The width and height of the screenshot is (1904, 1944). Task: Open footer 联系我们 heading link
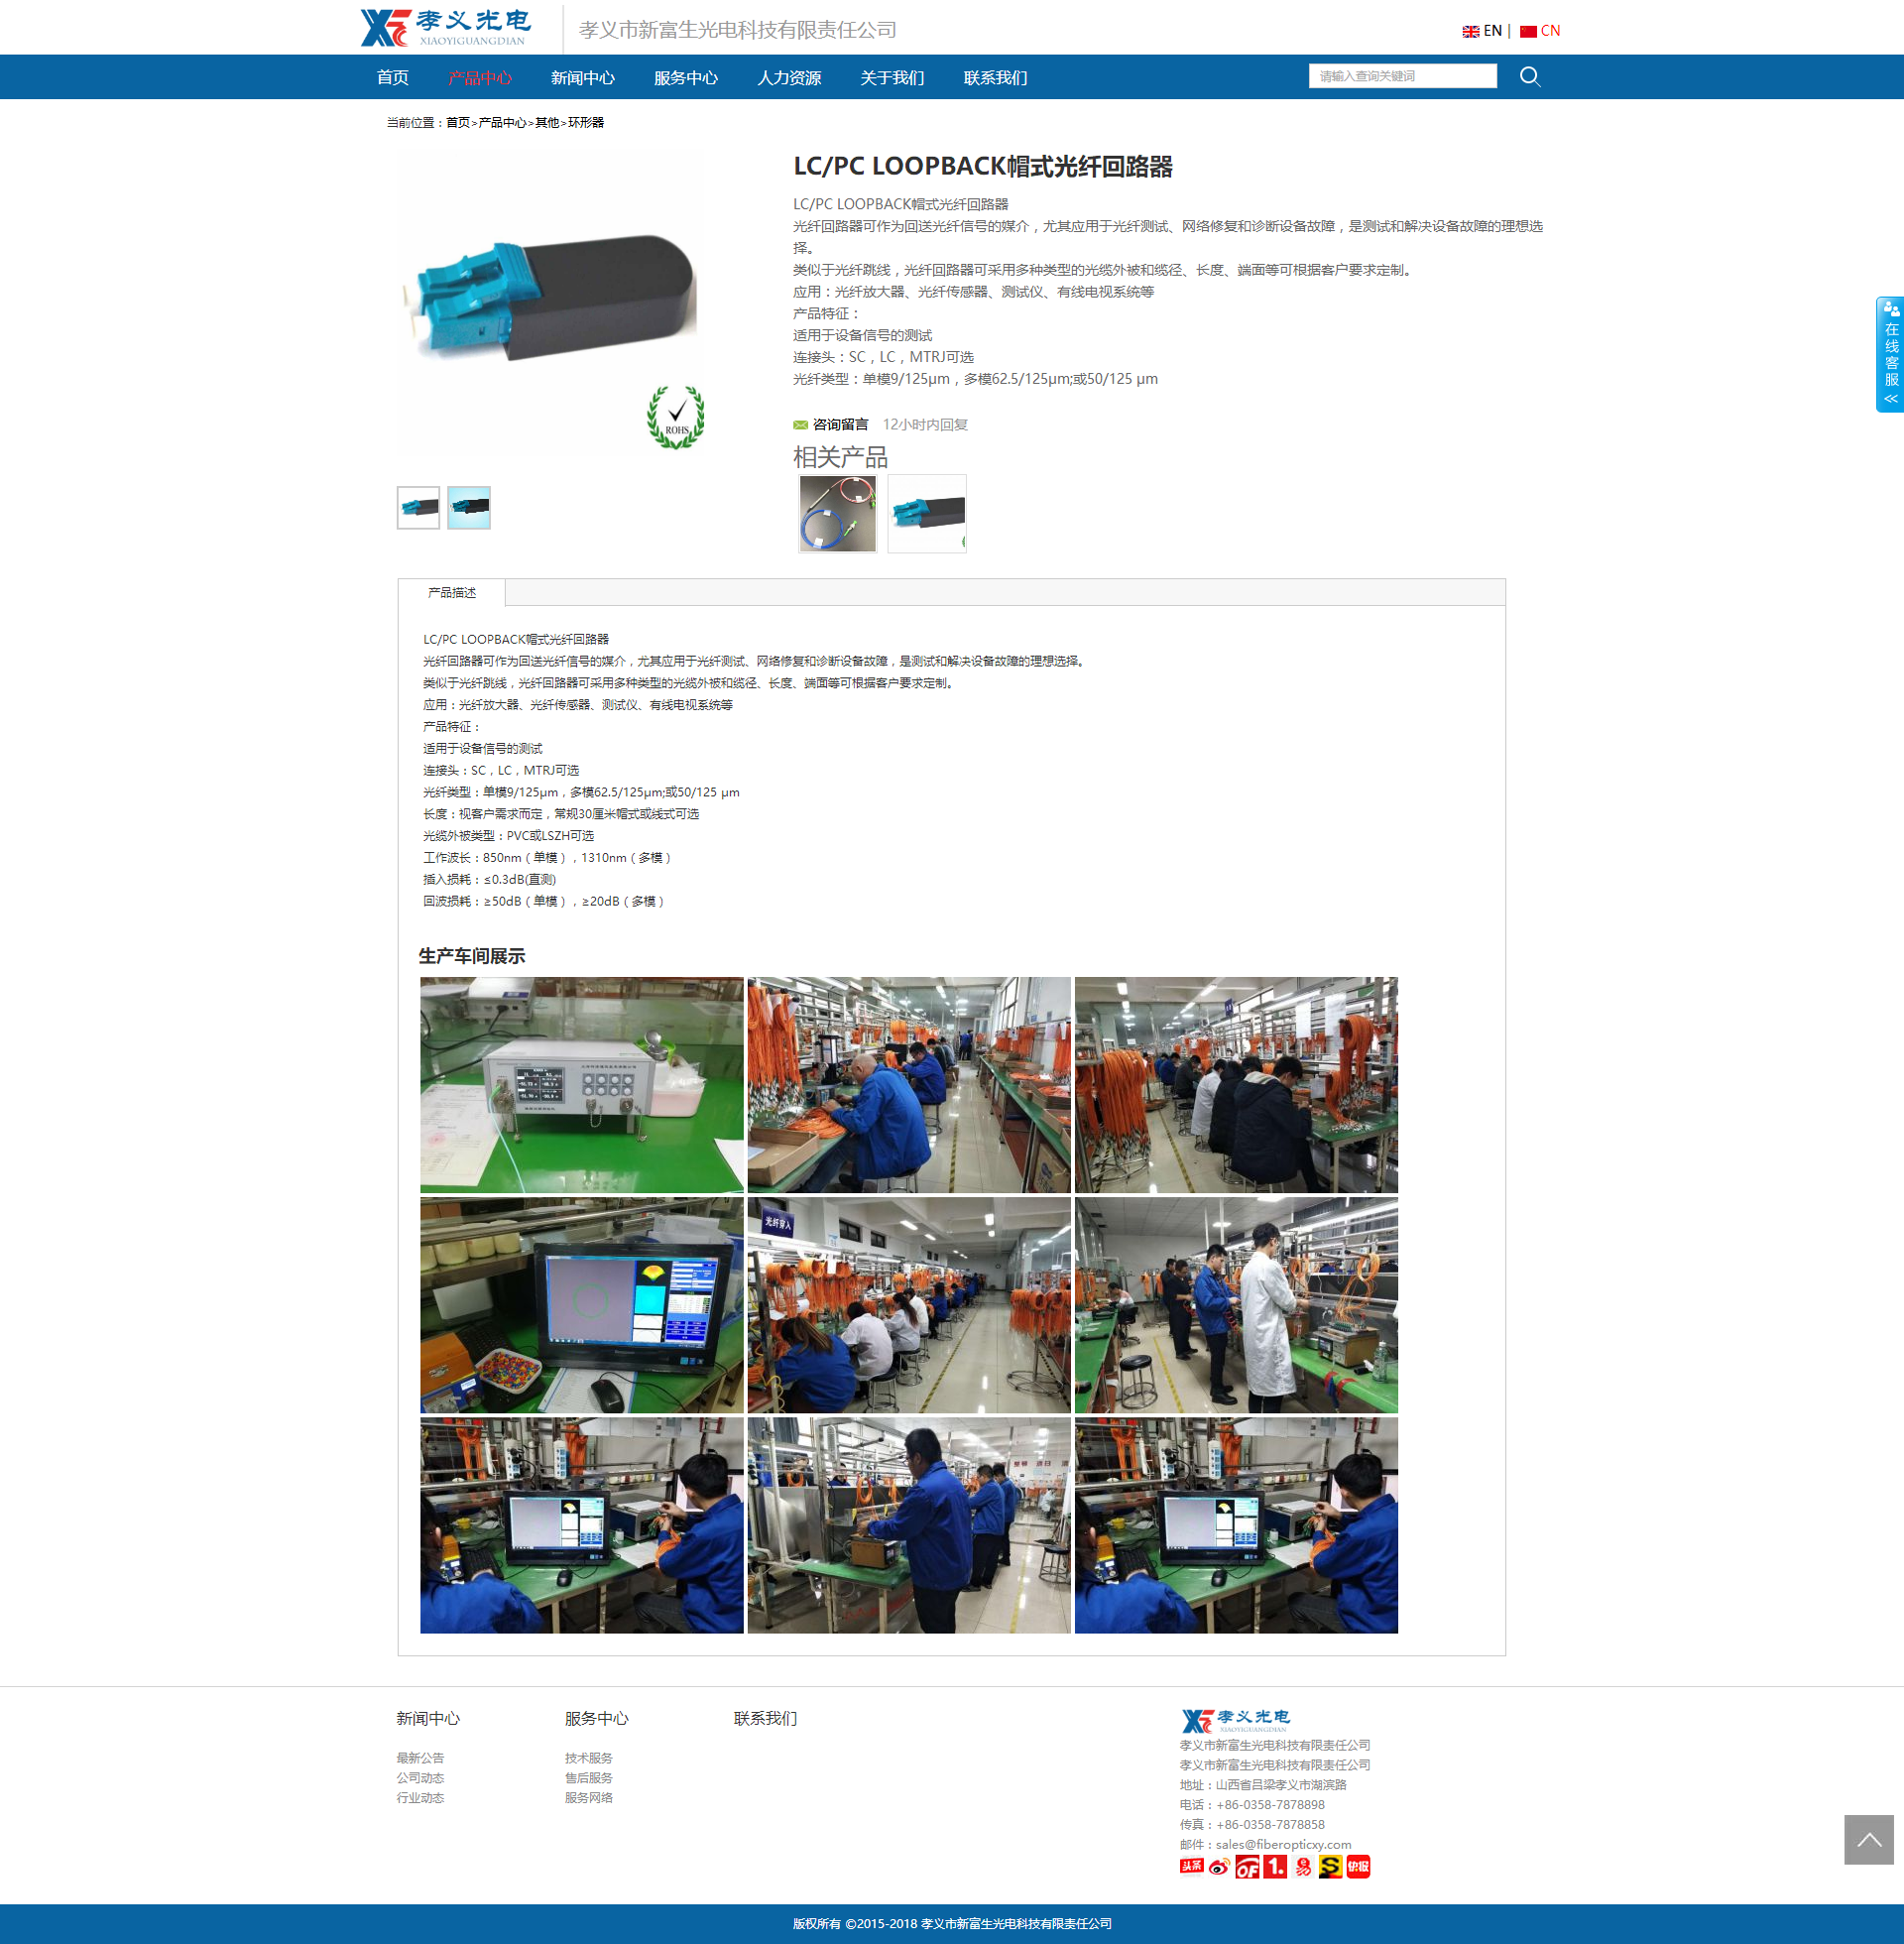[x=766, y=1718]
